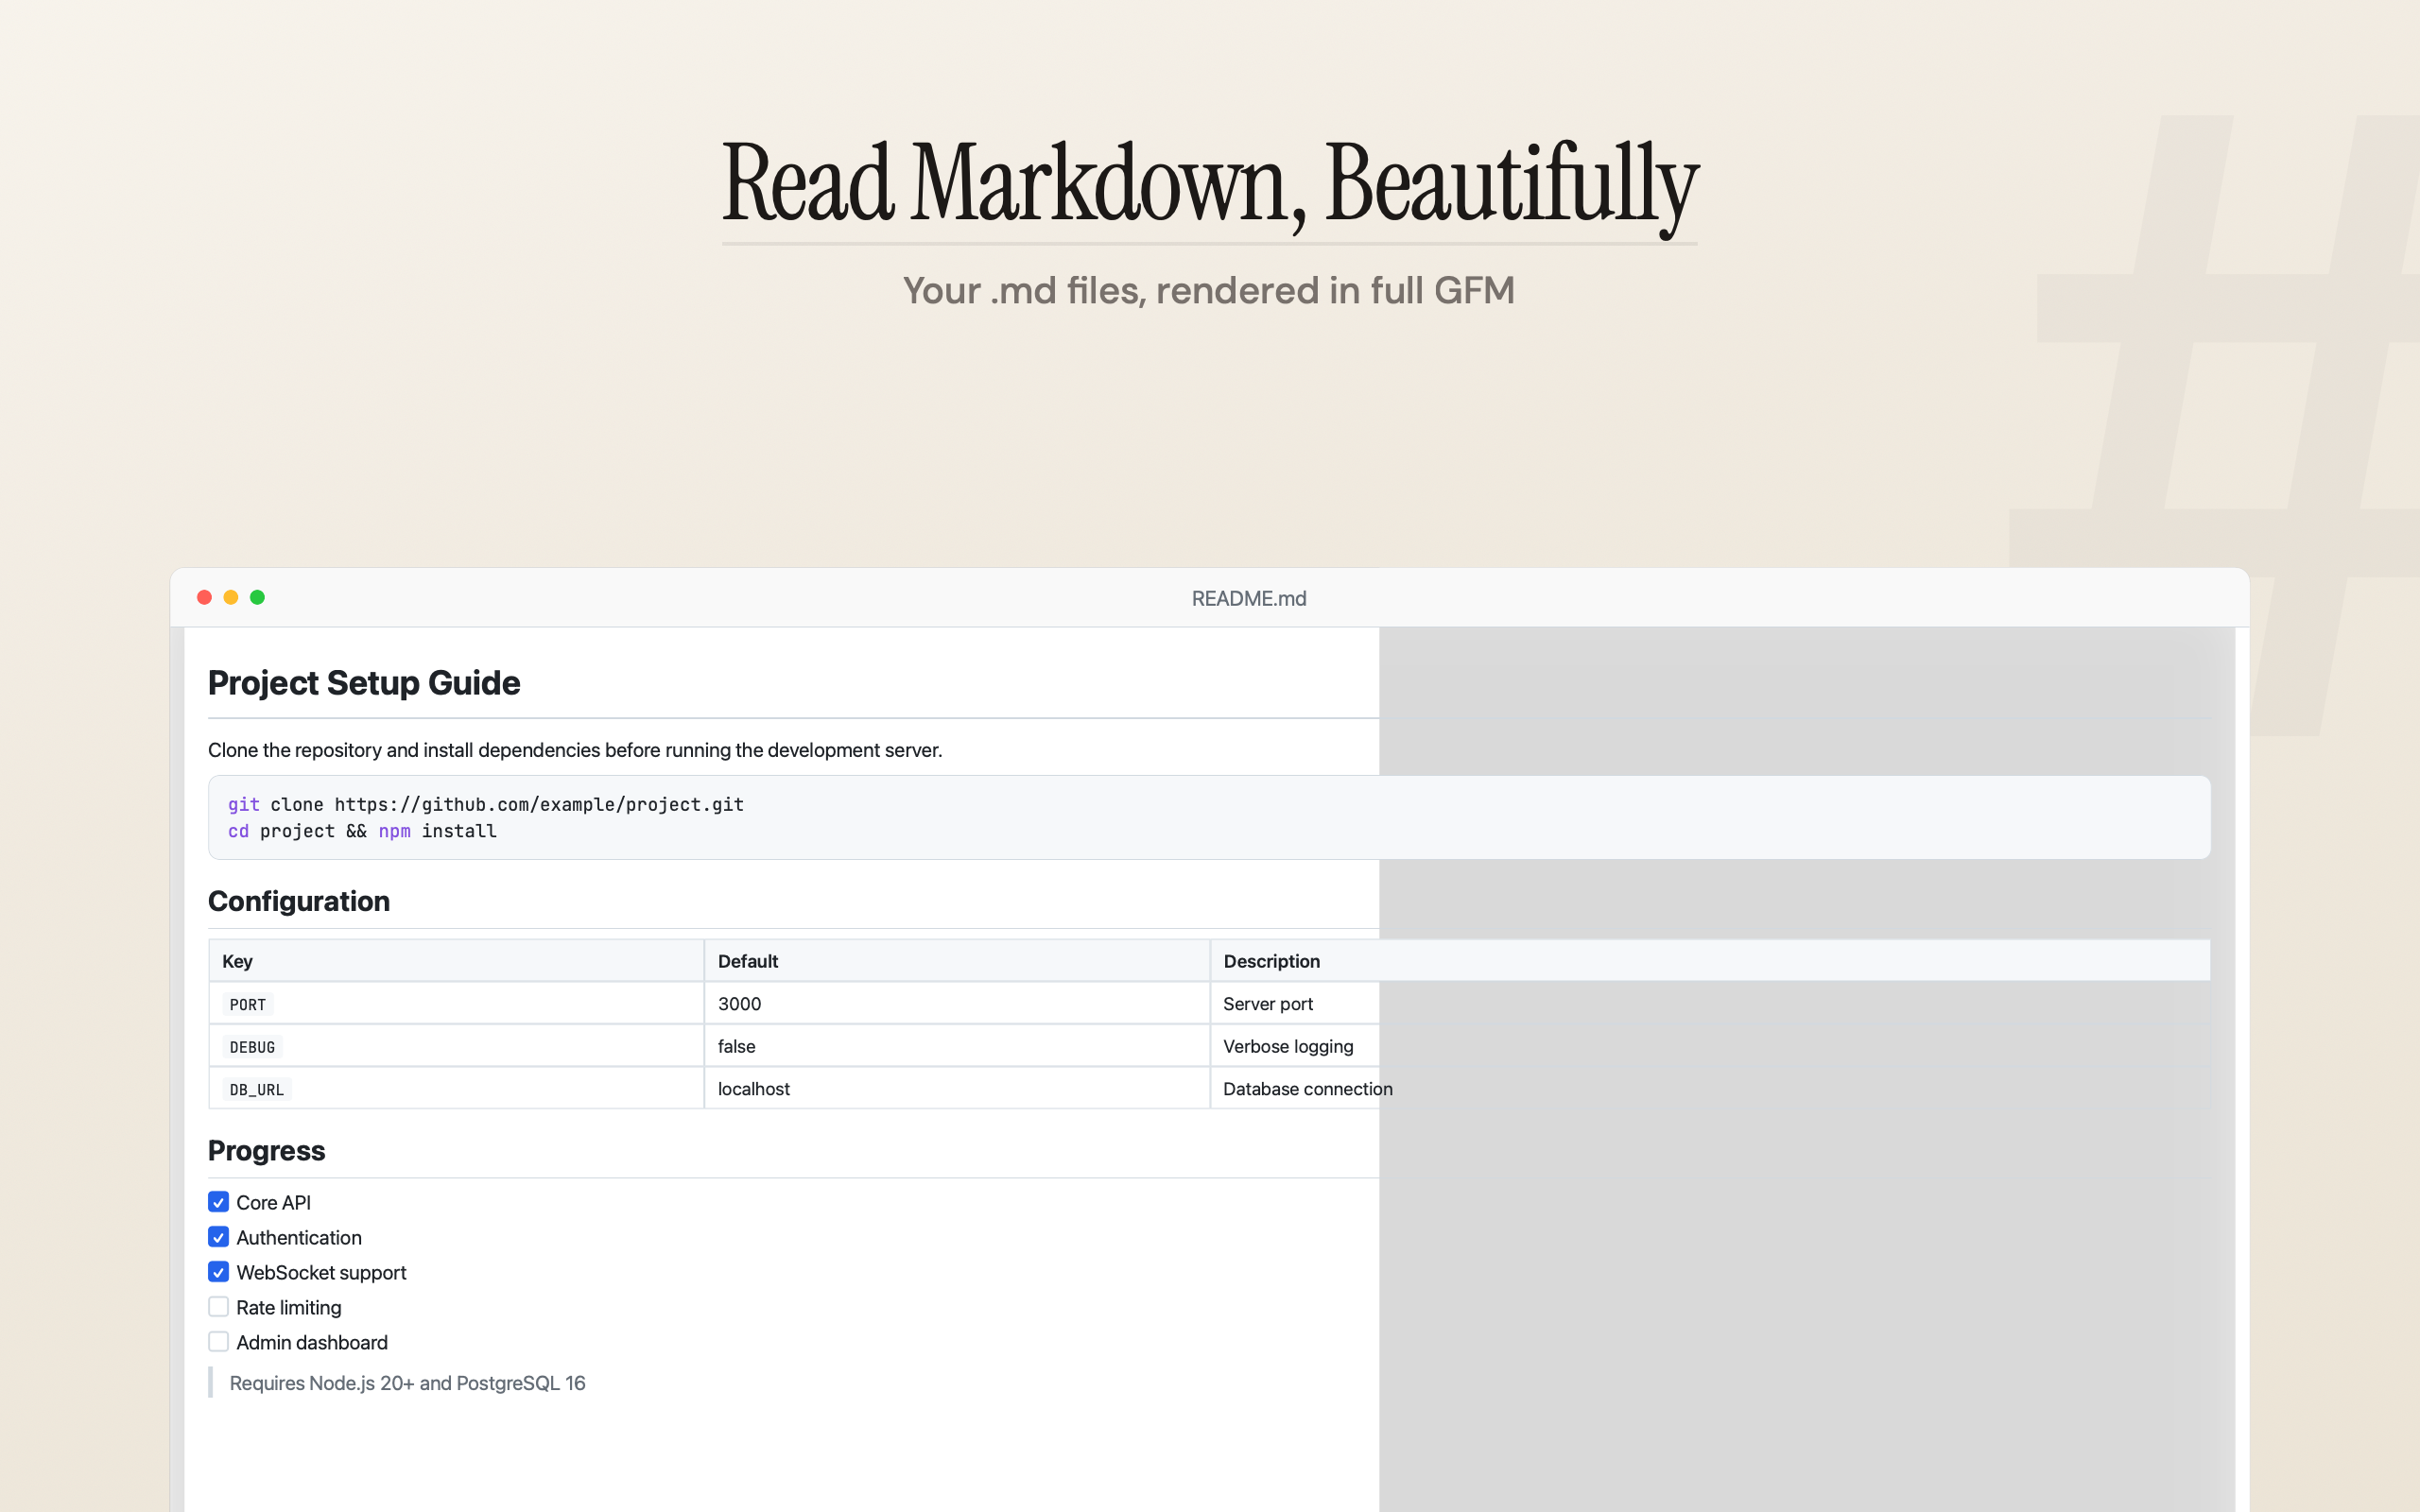Image resolution: width=2420 pixels, height=1512 pixels.
Task: Click the Key column header
Action: [x=237, y=961]
